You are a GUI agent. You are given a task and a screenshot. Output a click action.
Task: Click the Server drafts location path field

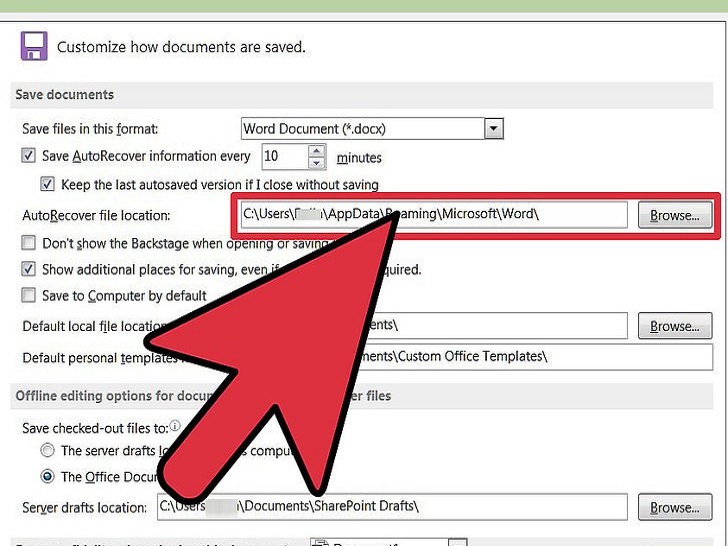(x=392, y=507)
